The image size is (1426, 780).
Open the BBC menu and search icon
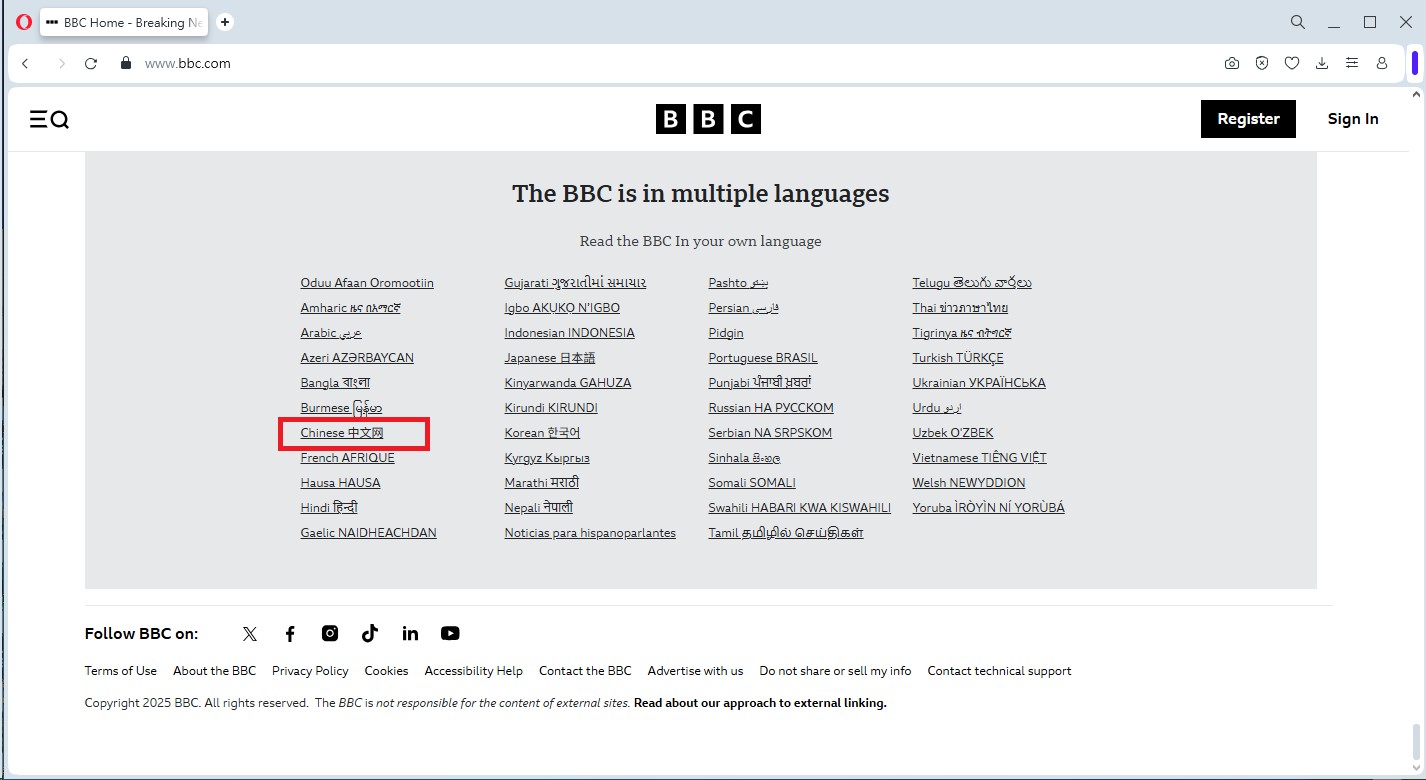point(49,120)
